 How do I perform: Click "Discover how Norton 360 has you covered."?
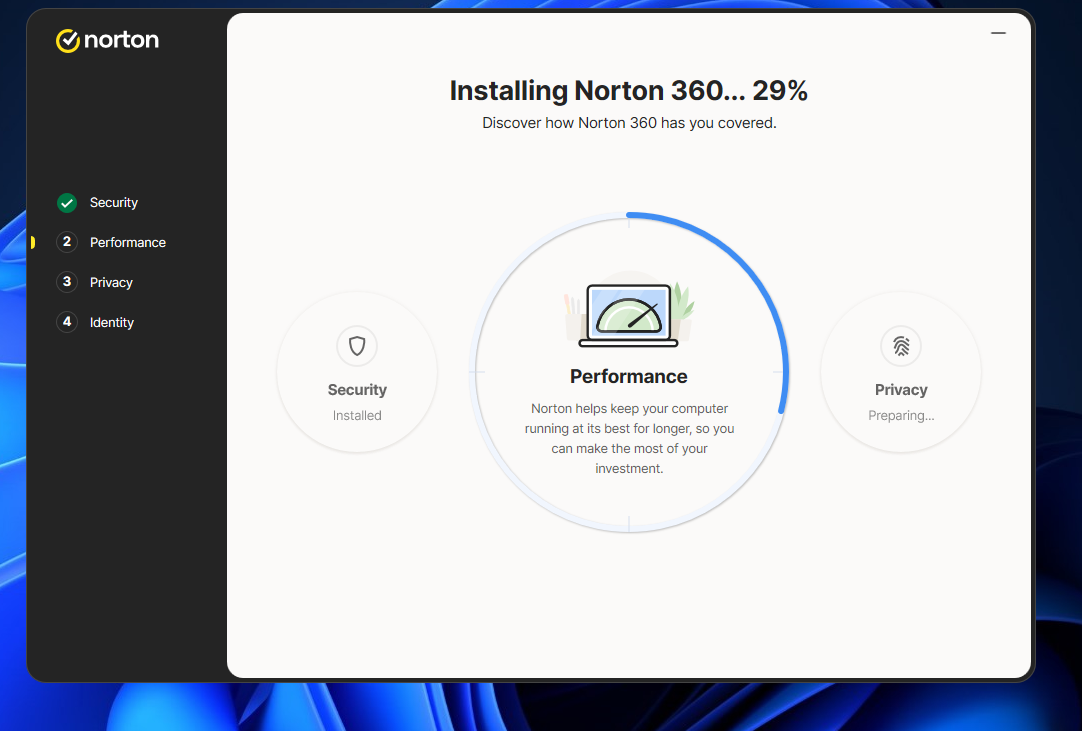[x=629, y=123]
